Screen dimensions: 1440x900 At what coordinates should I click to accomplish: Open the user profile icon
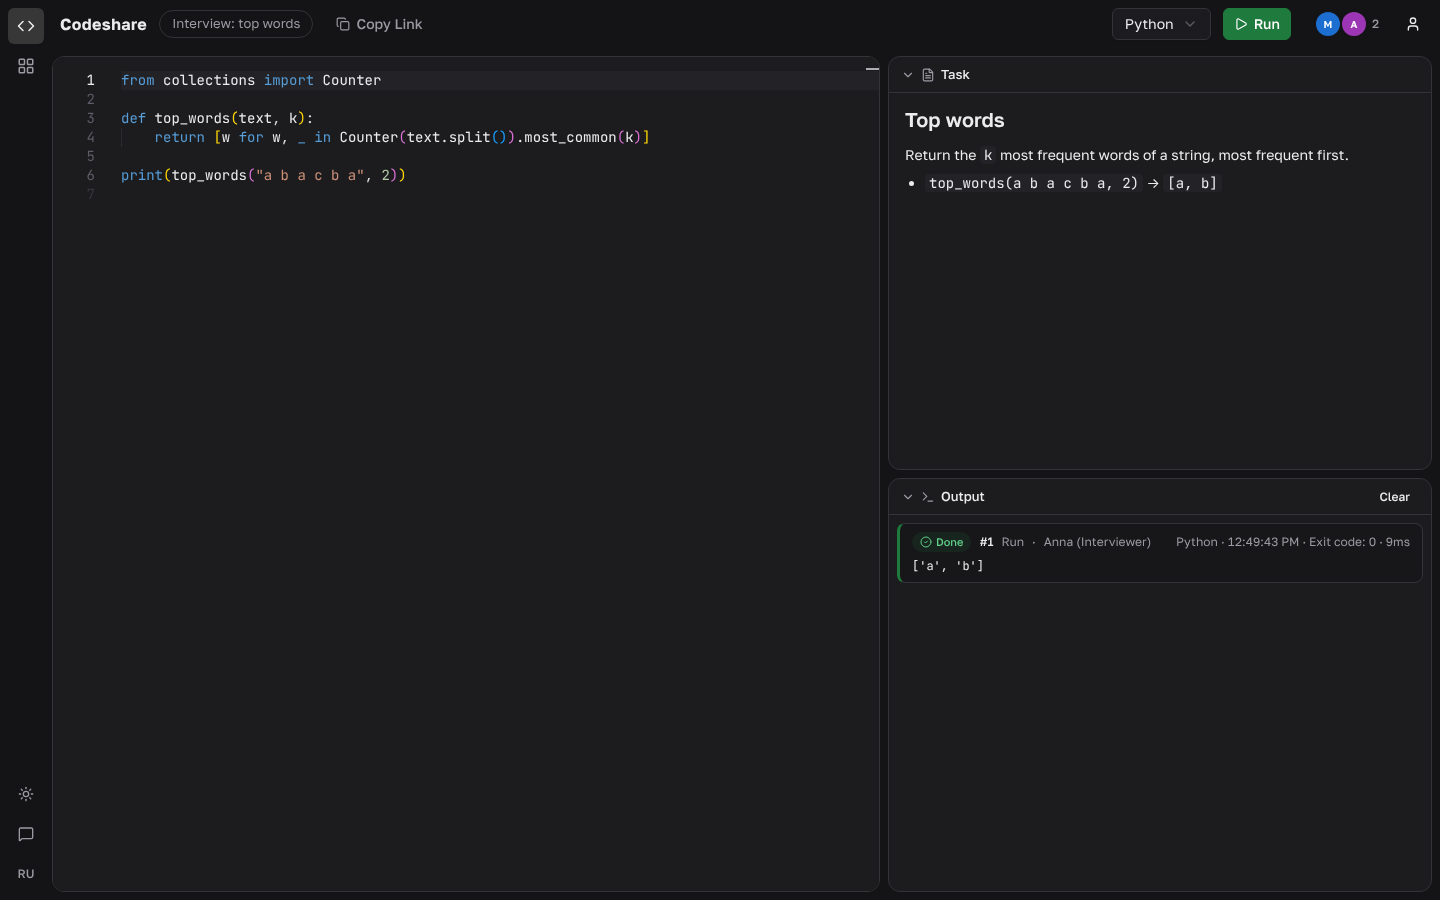[x=1413, y=24]
